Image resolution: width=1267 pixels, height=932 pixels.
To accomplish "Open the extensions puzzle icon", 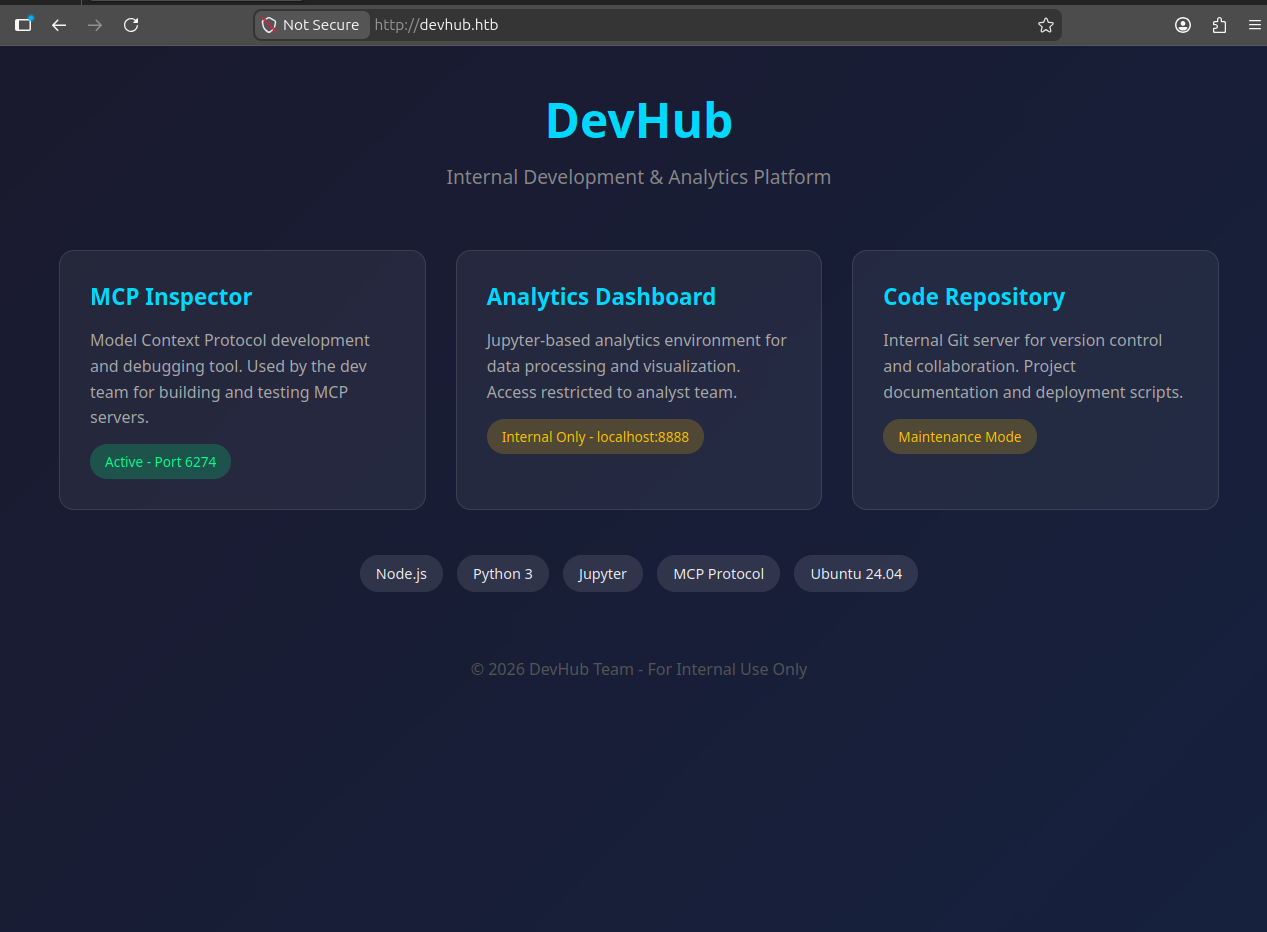I will [1219, 25].
